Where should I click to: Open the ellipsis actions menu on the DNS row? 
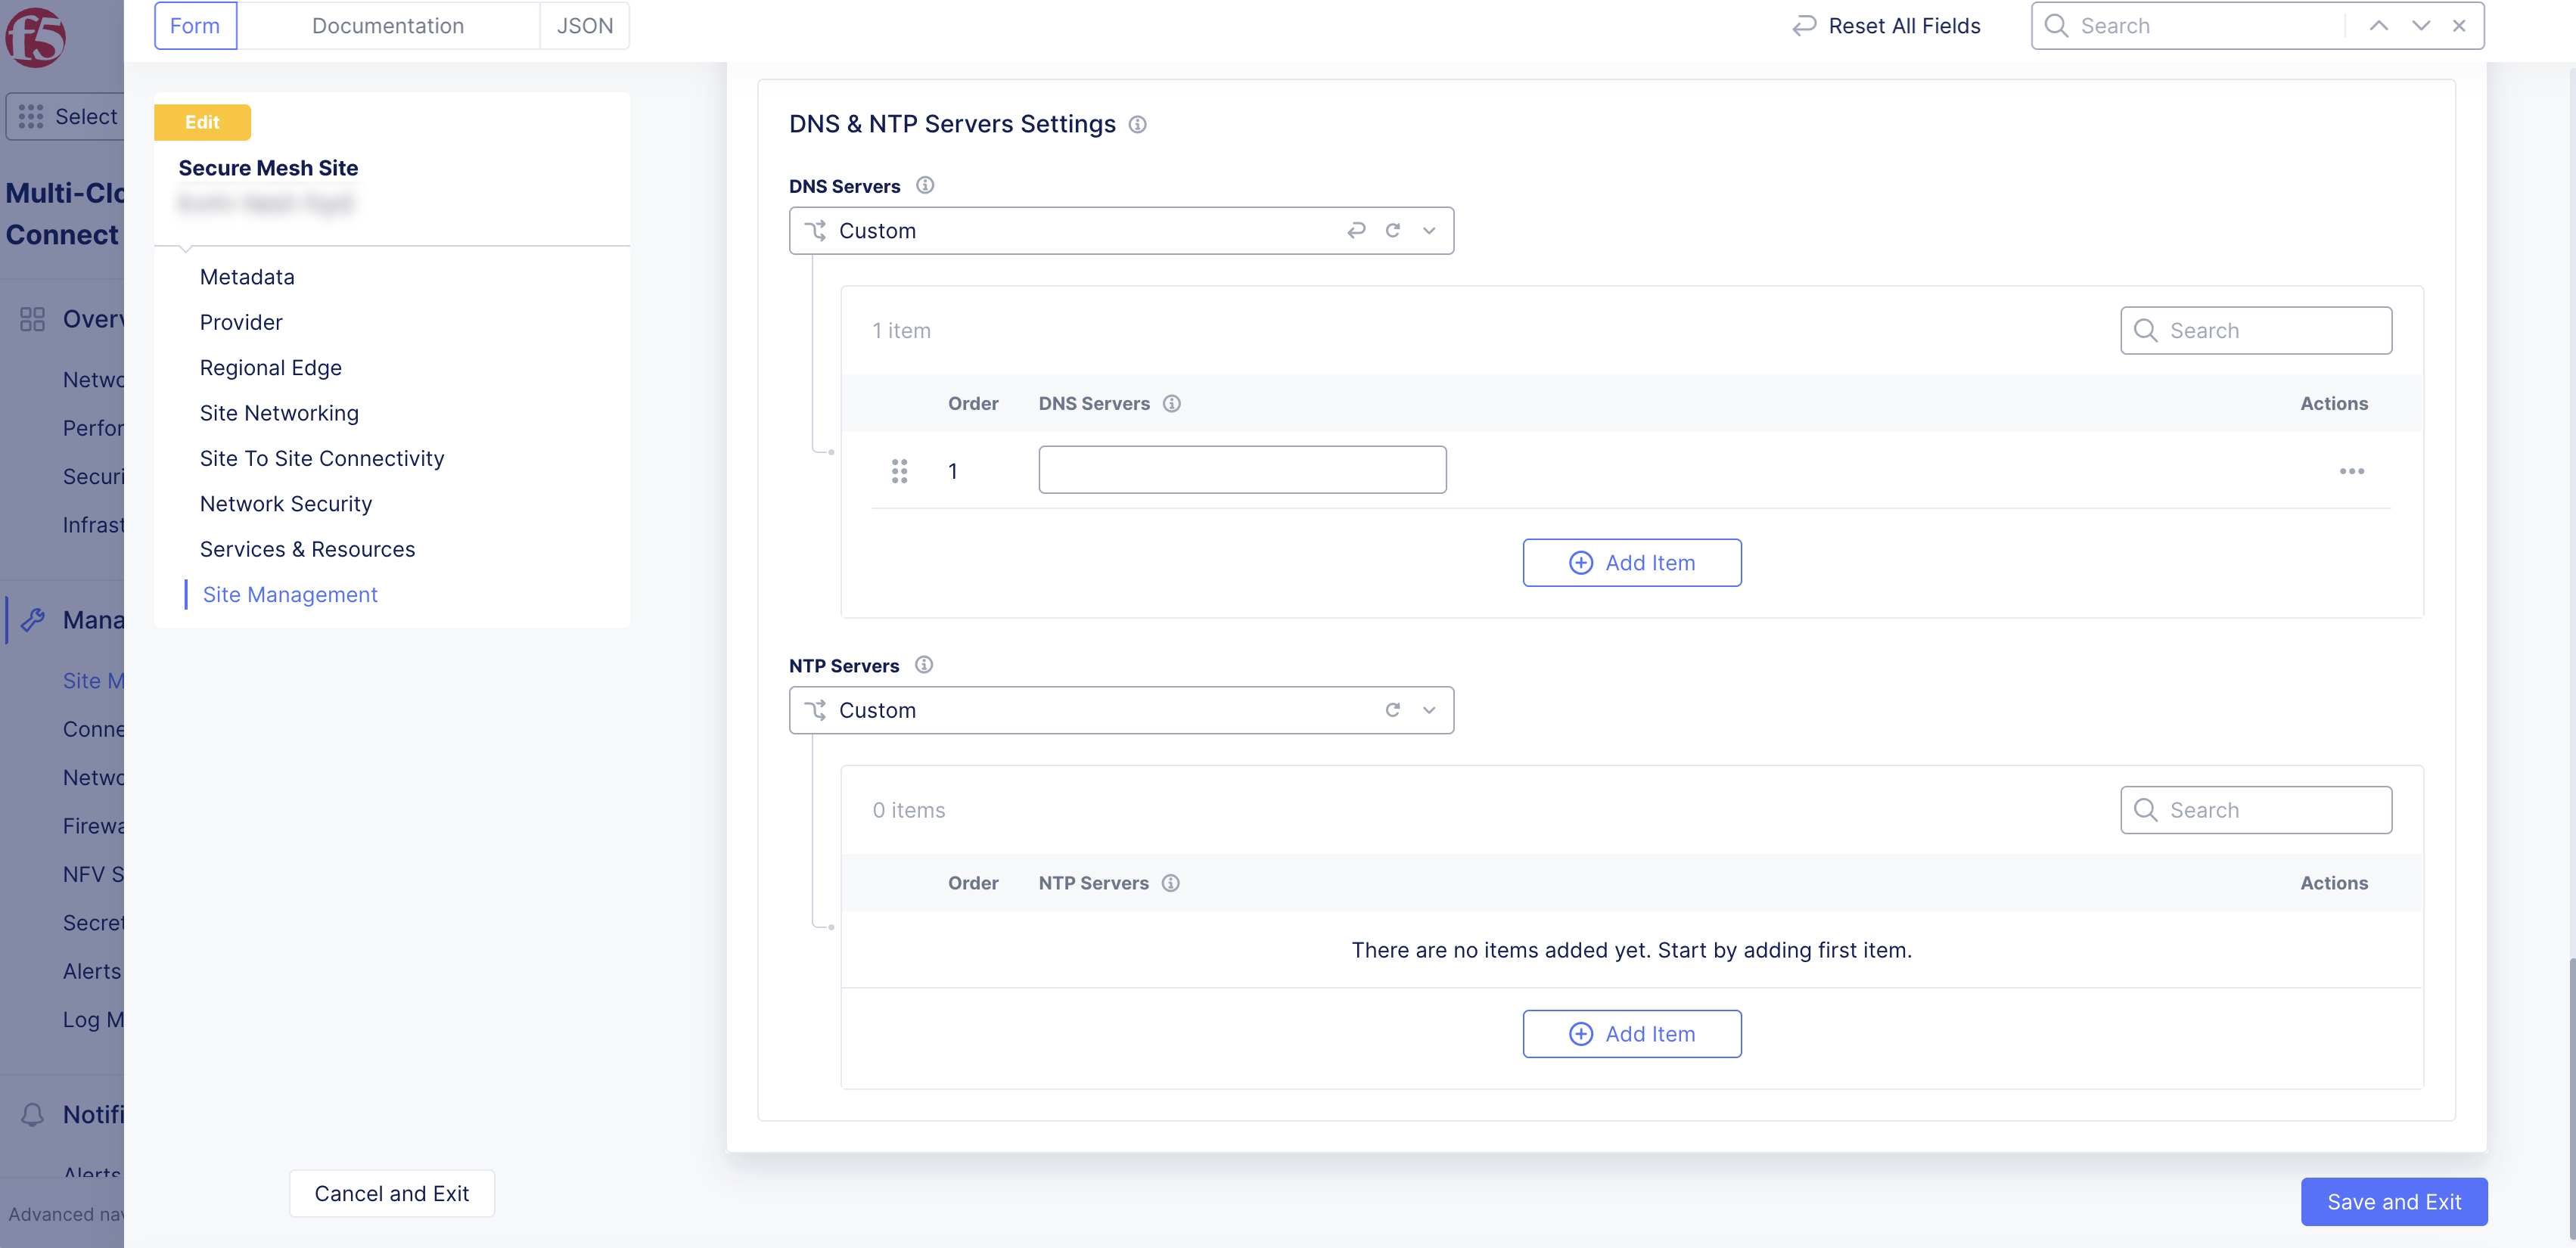tap(2352, 471)
